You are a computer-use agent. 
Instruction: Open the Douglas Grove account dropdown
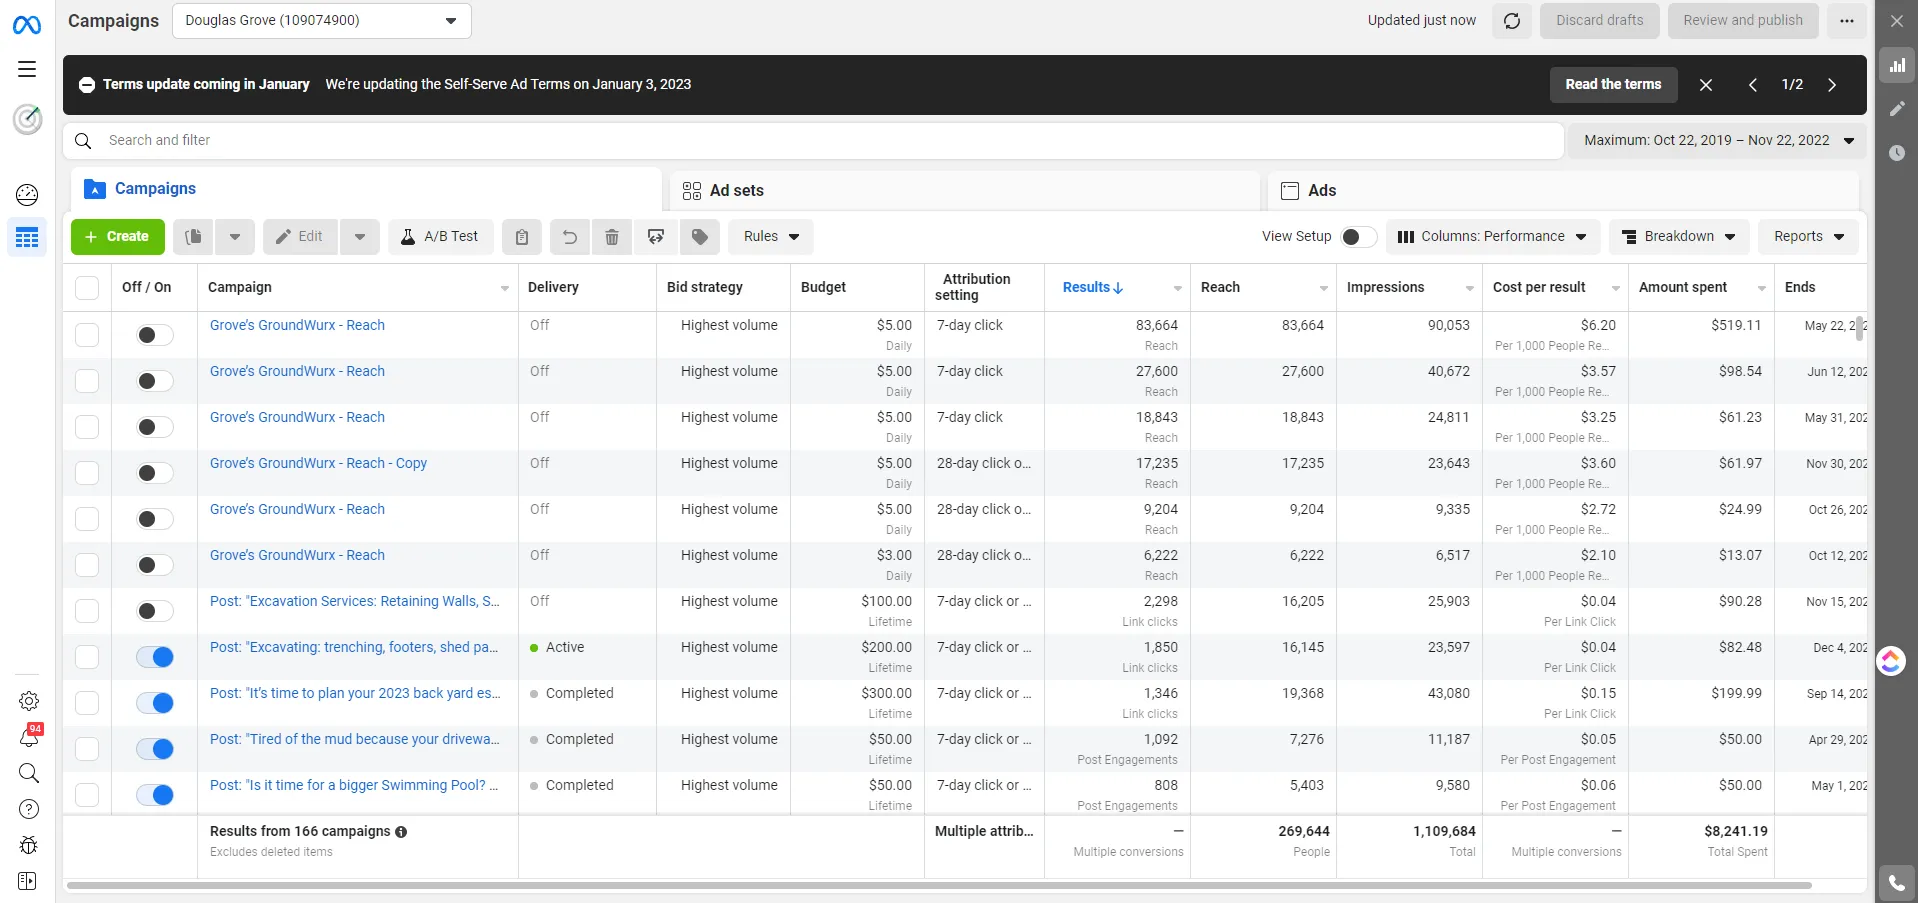coord(322,21)
